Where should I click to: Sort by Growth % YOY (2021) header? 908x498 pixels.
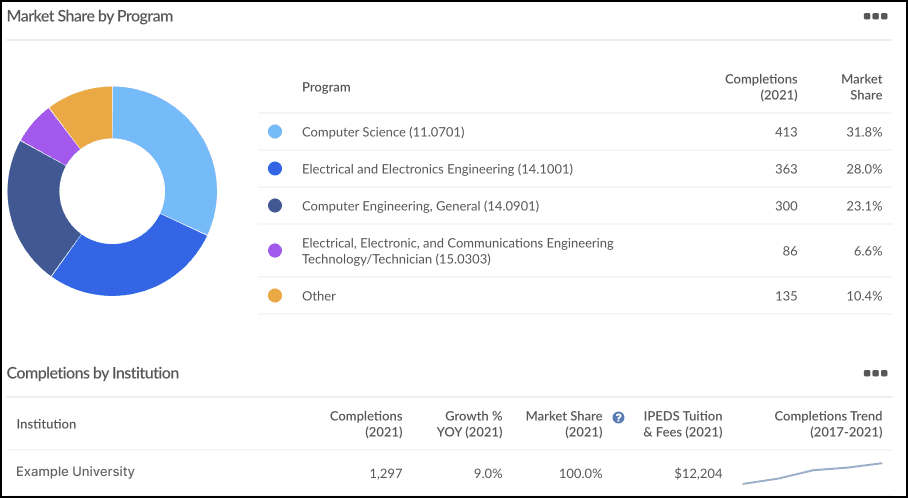tap(470, 424)
